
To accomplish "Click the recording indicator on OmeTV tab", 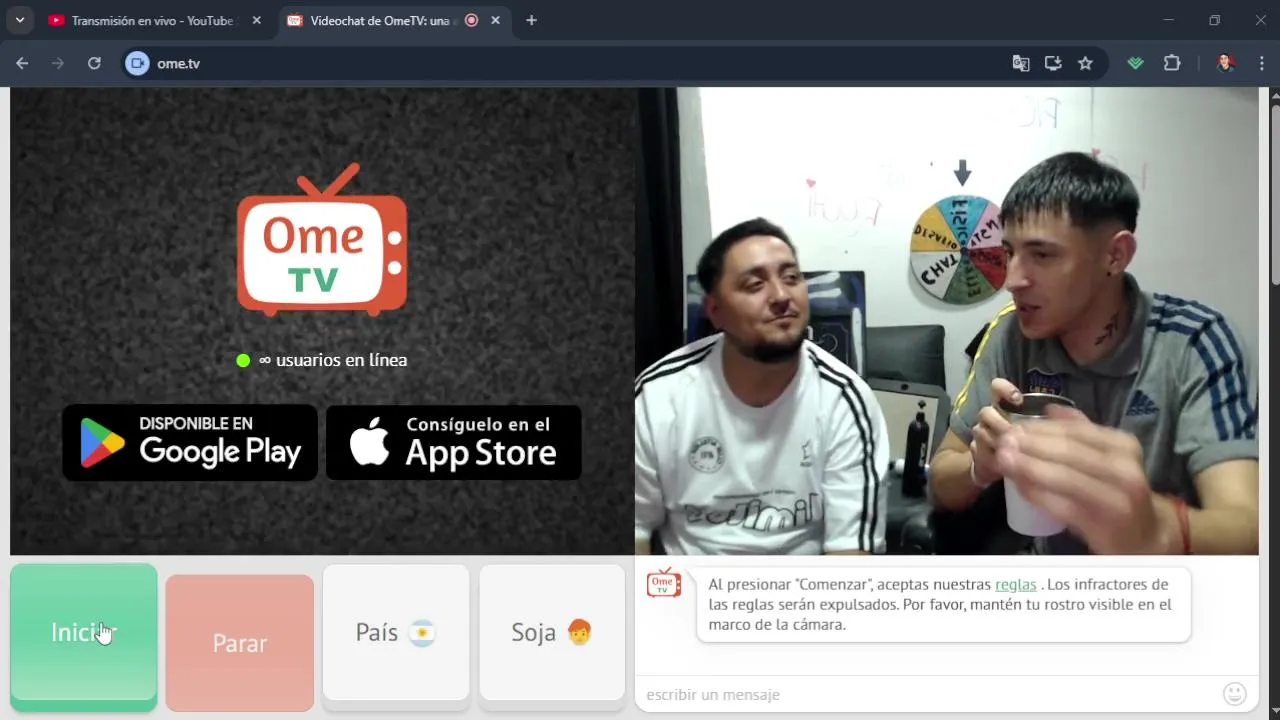I will click(x=471, y=20).
